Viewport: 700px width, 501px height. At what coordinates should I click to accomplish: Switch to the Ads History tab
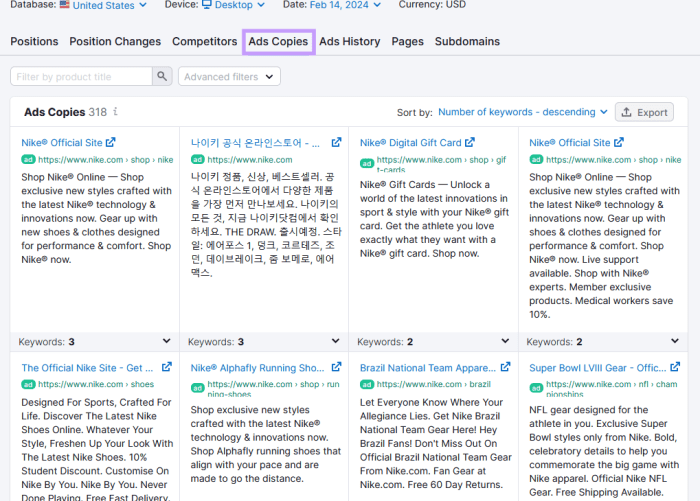(349, 42)
